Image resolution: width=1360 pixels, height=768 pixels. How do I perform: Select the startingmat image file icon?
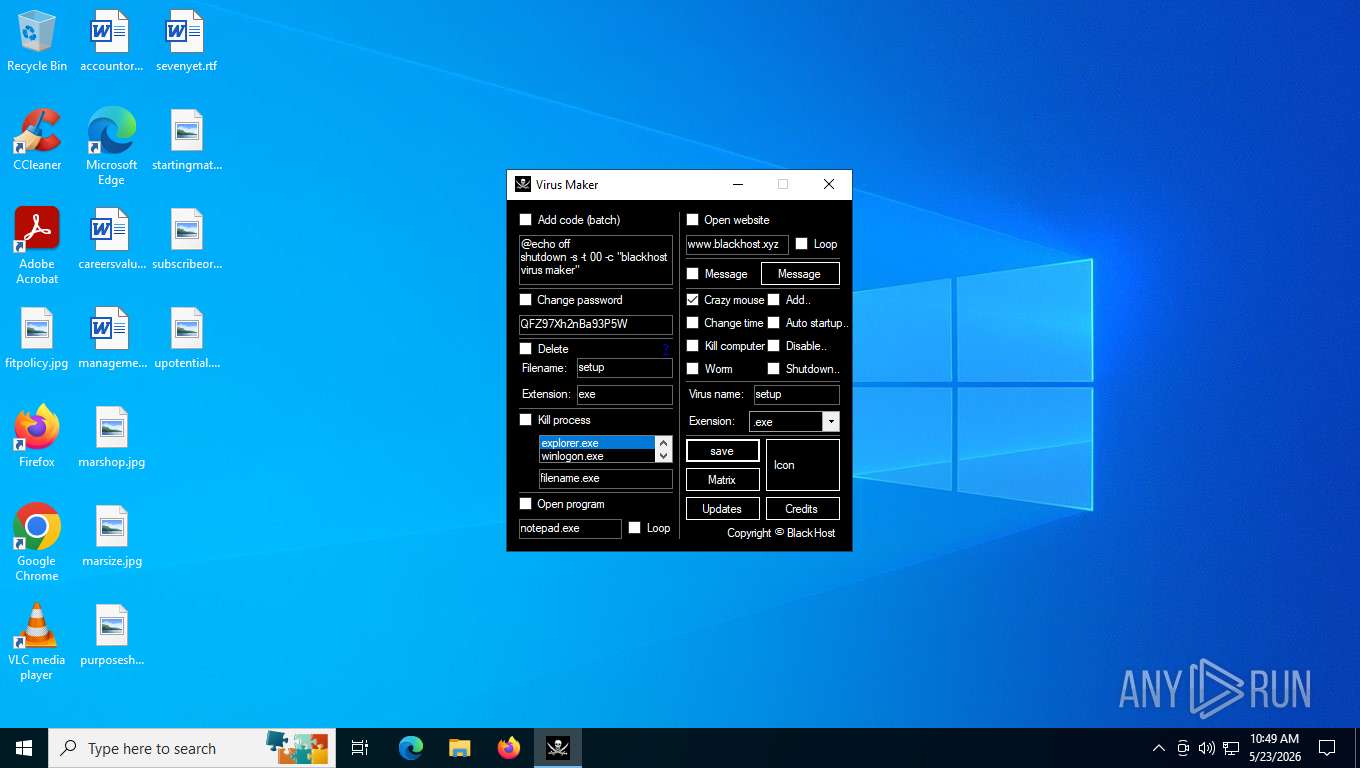point(186,140)
